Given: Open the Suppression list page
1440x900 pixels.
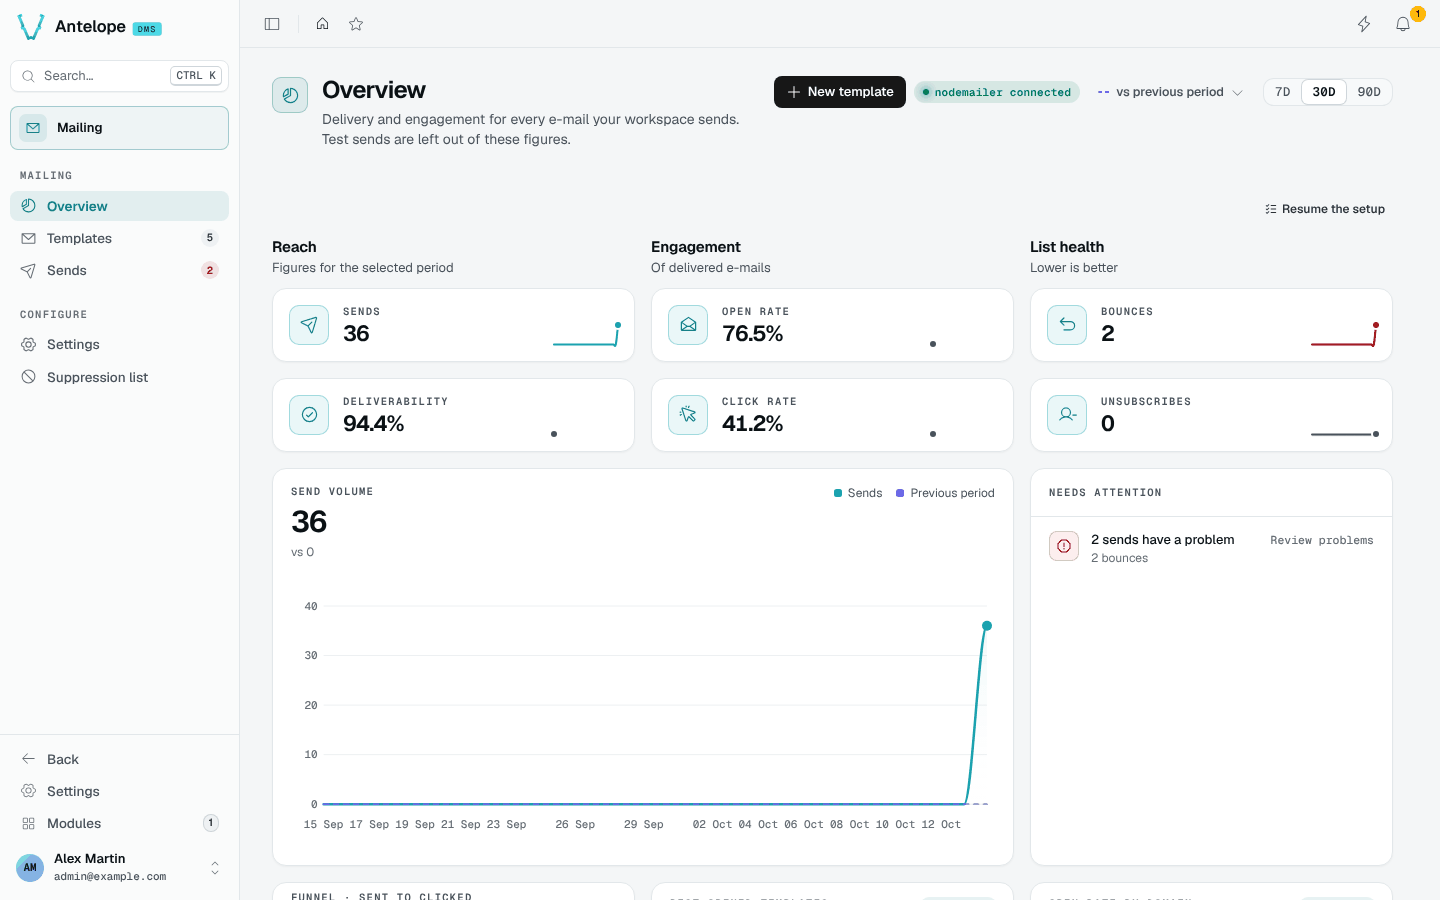Looking at the screenshot, I should (119, 377).
